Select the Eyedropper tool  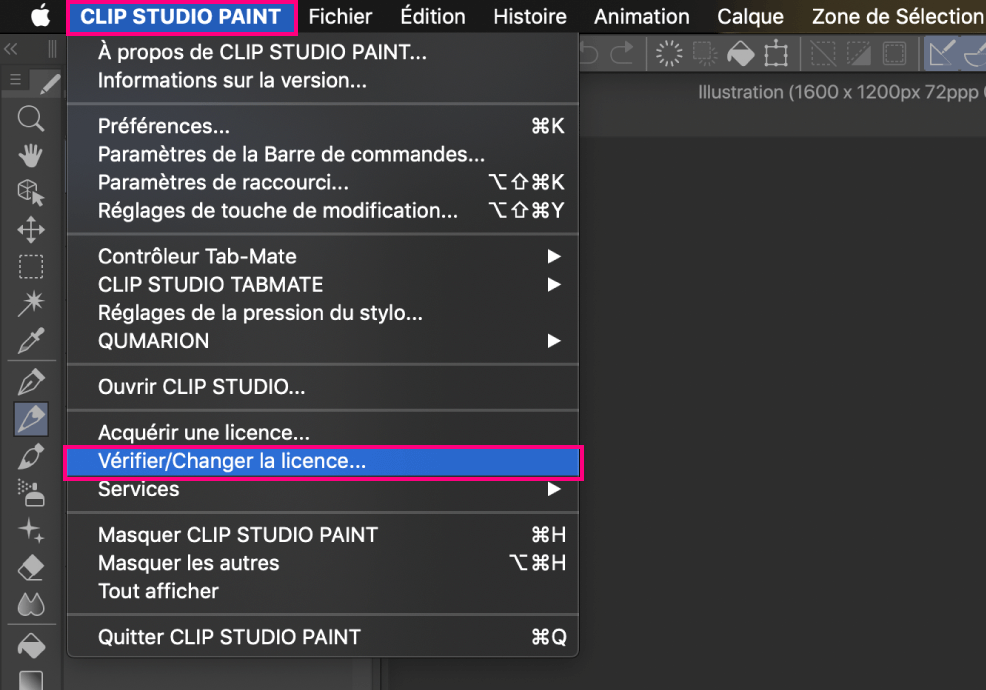pyautogui.click(x=31, y=343)
